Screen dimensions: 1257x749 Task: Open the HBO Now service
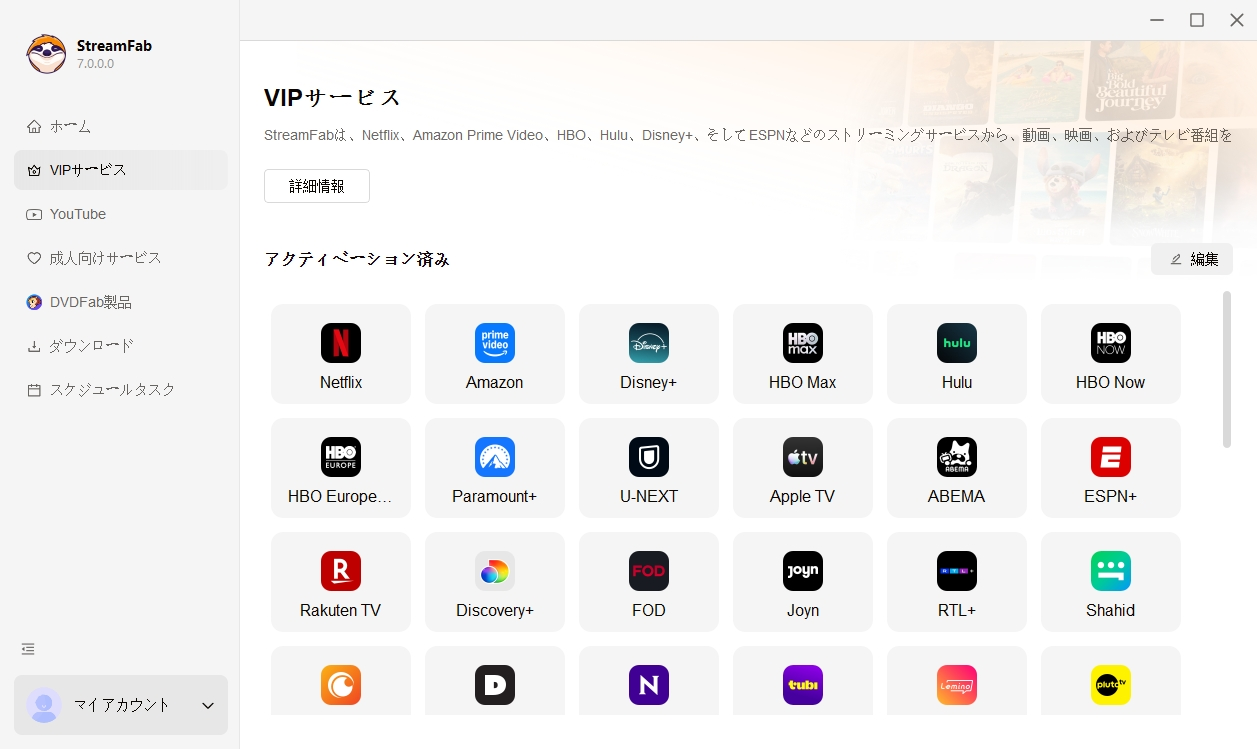point(1110,354)
